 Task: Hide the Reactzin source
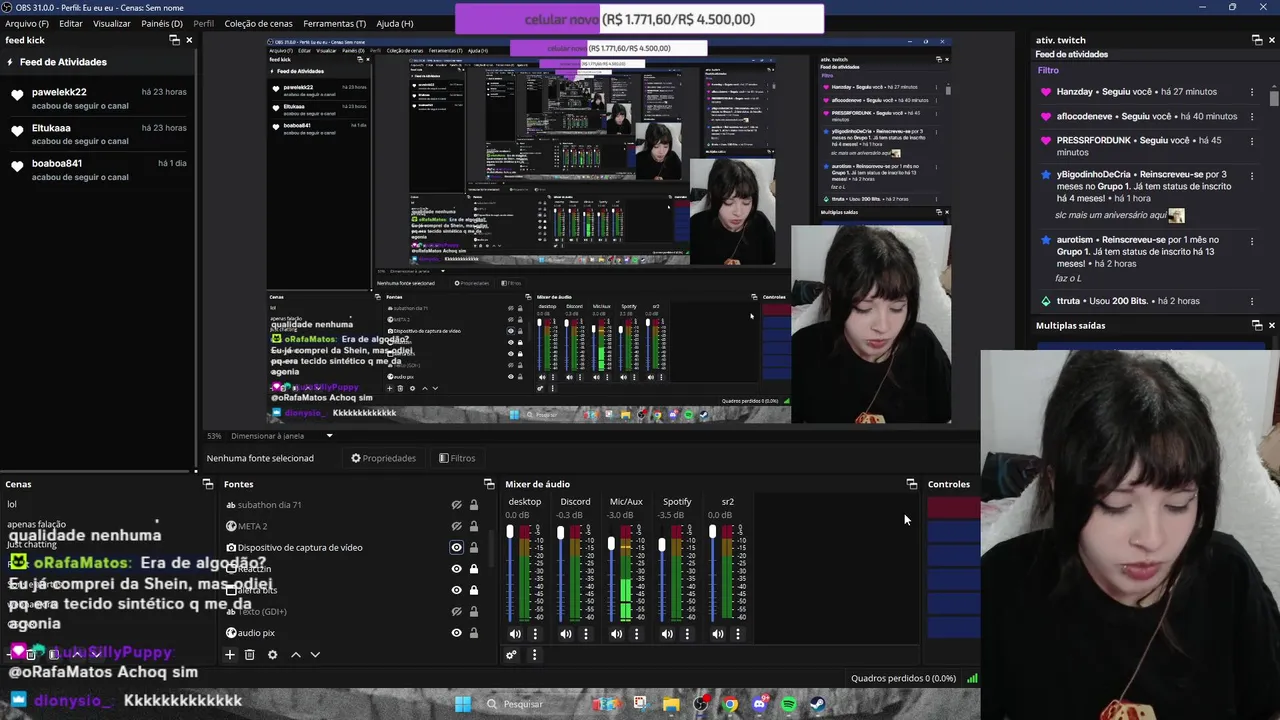[x=456, y=569]
